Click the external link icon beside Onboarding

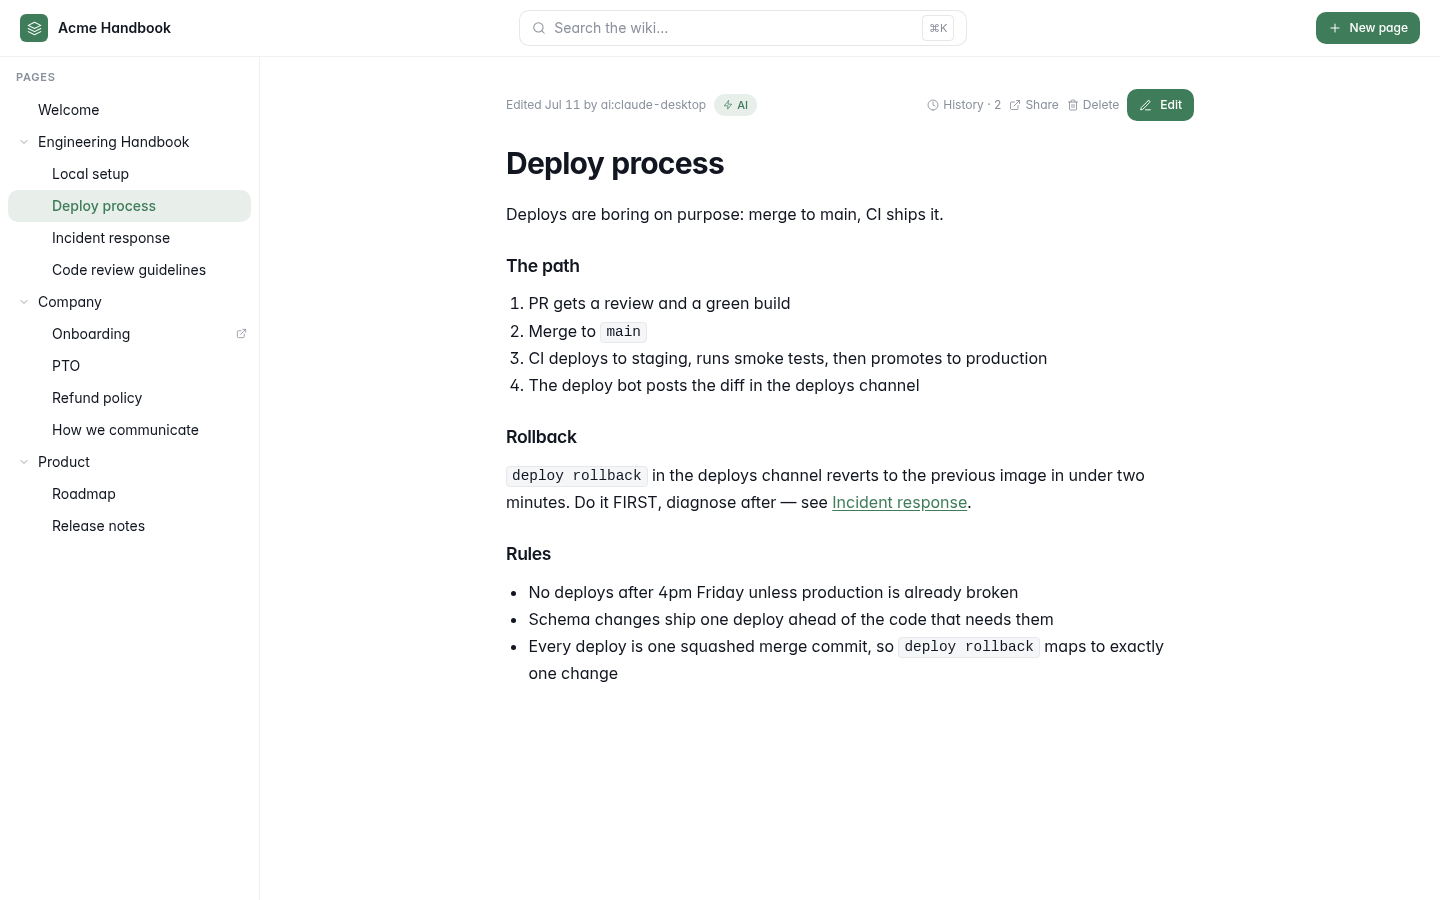point(241,334)
